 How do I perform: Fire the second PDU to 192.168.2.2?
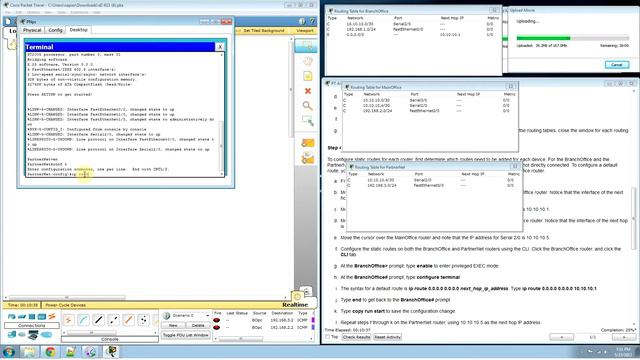(217, 327)
